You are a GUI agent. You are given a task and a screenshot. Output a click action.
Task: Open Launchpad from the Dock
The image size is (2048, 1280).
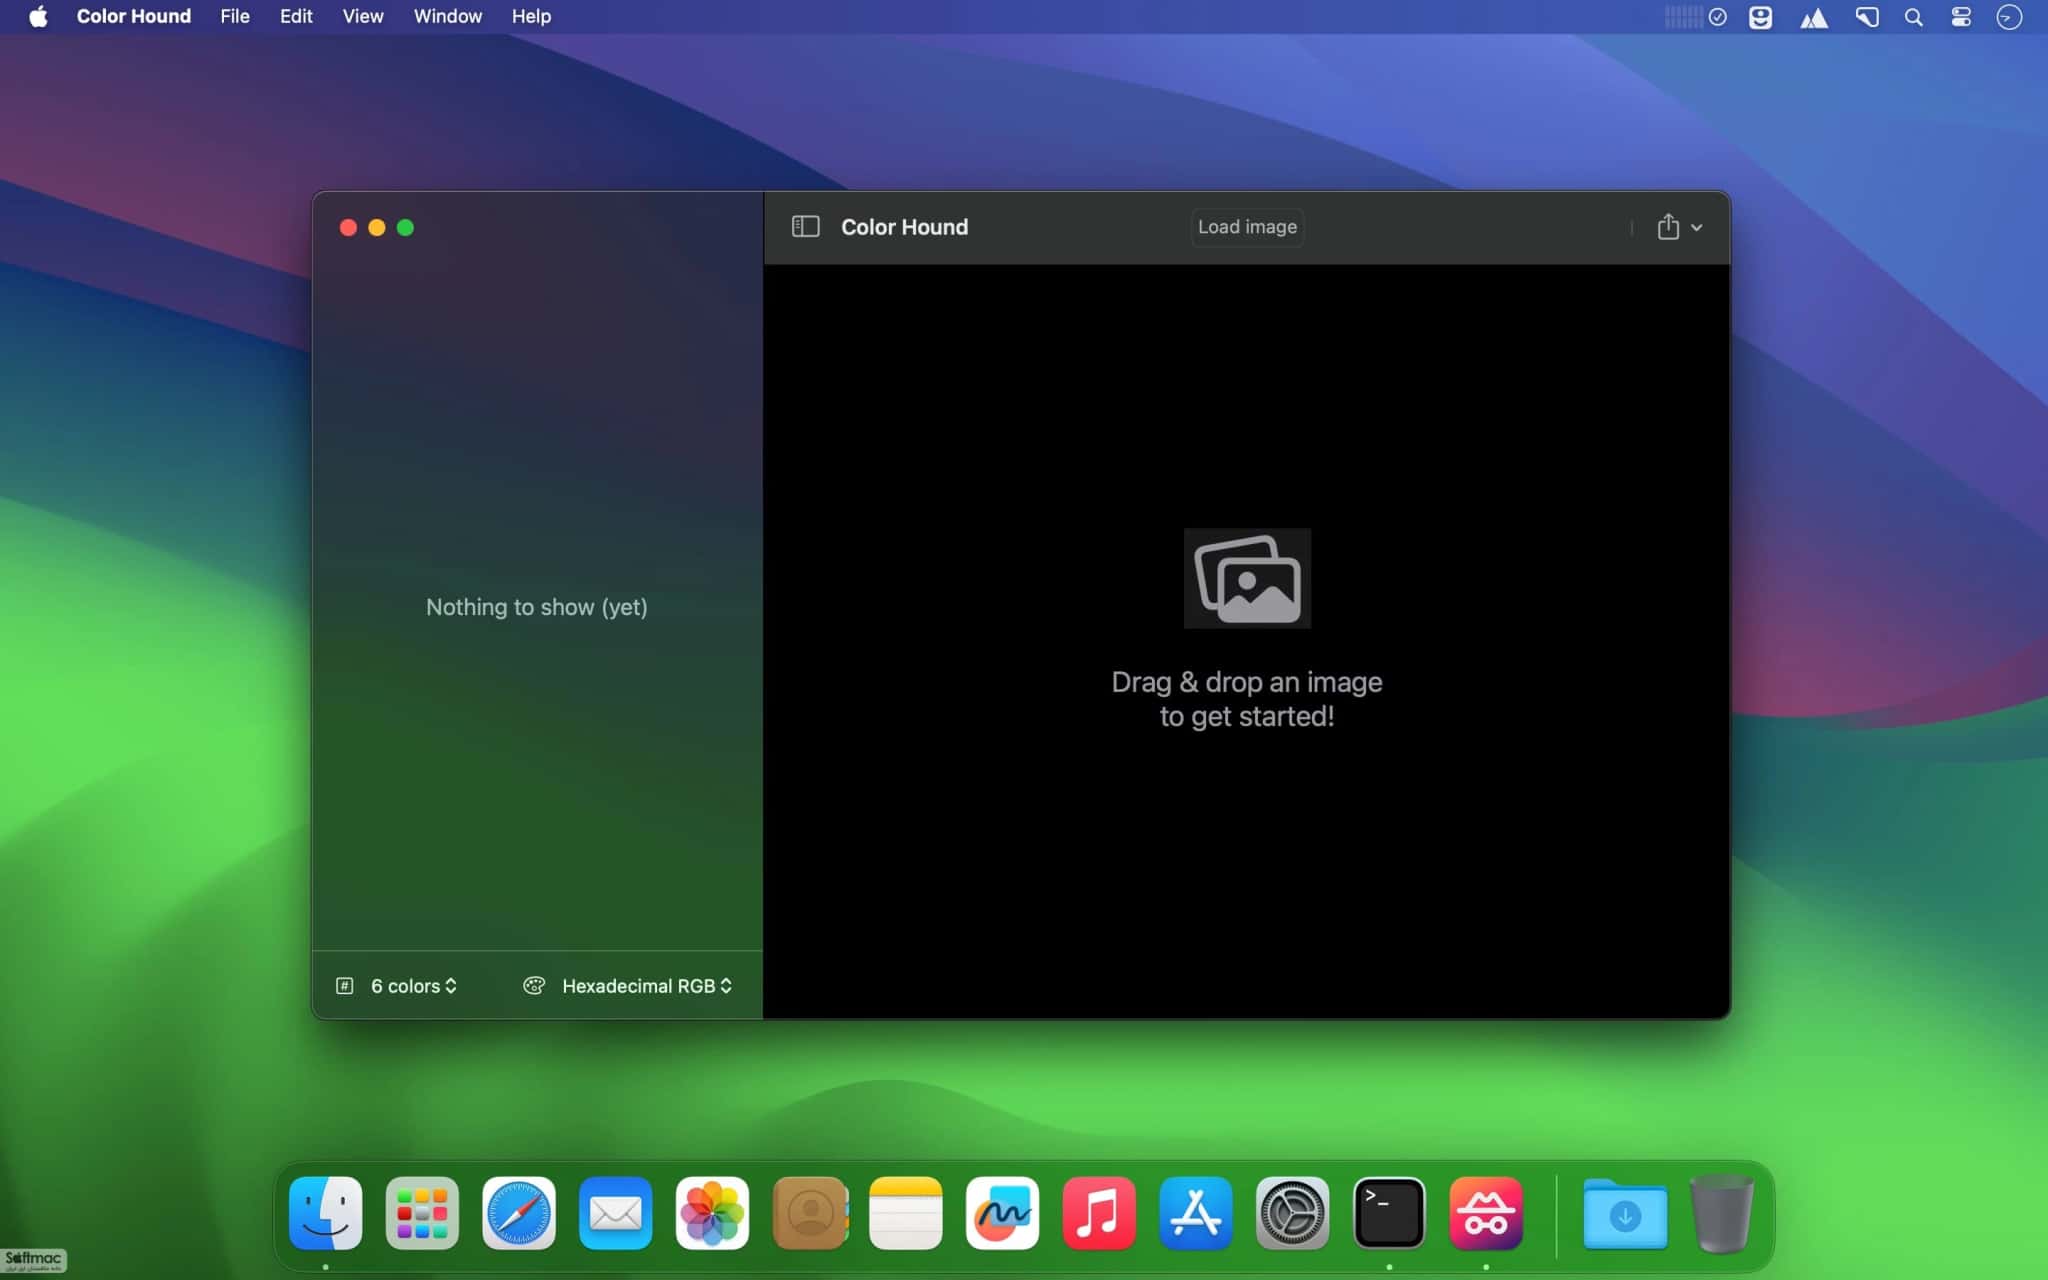coord(422,1213)
